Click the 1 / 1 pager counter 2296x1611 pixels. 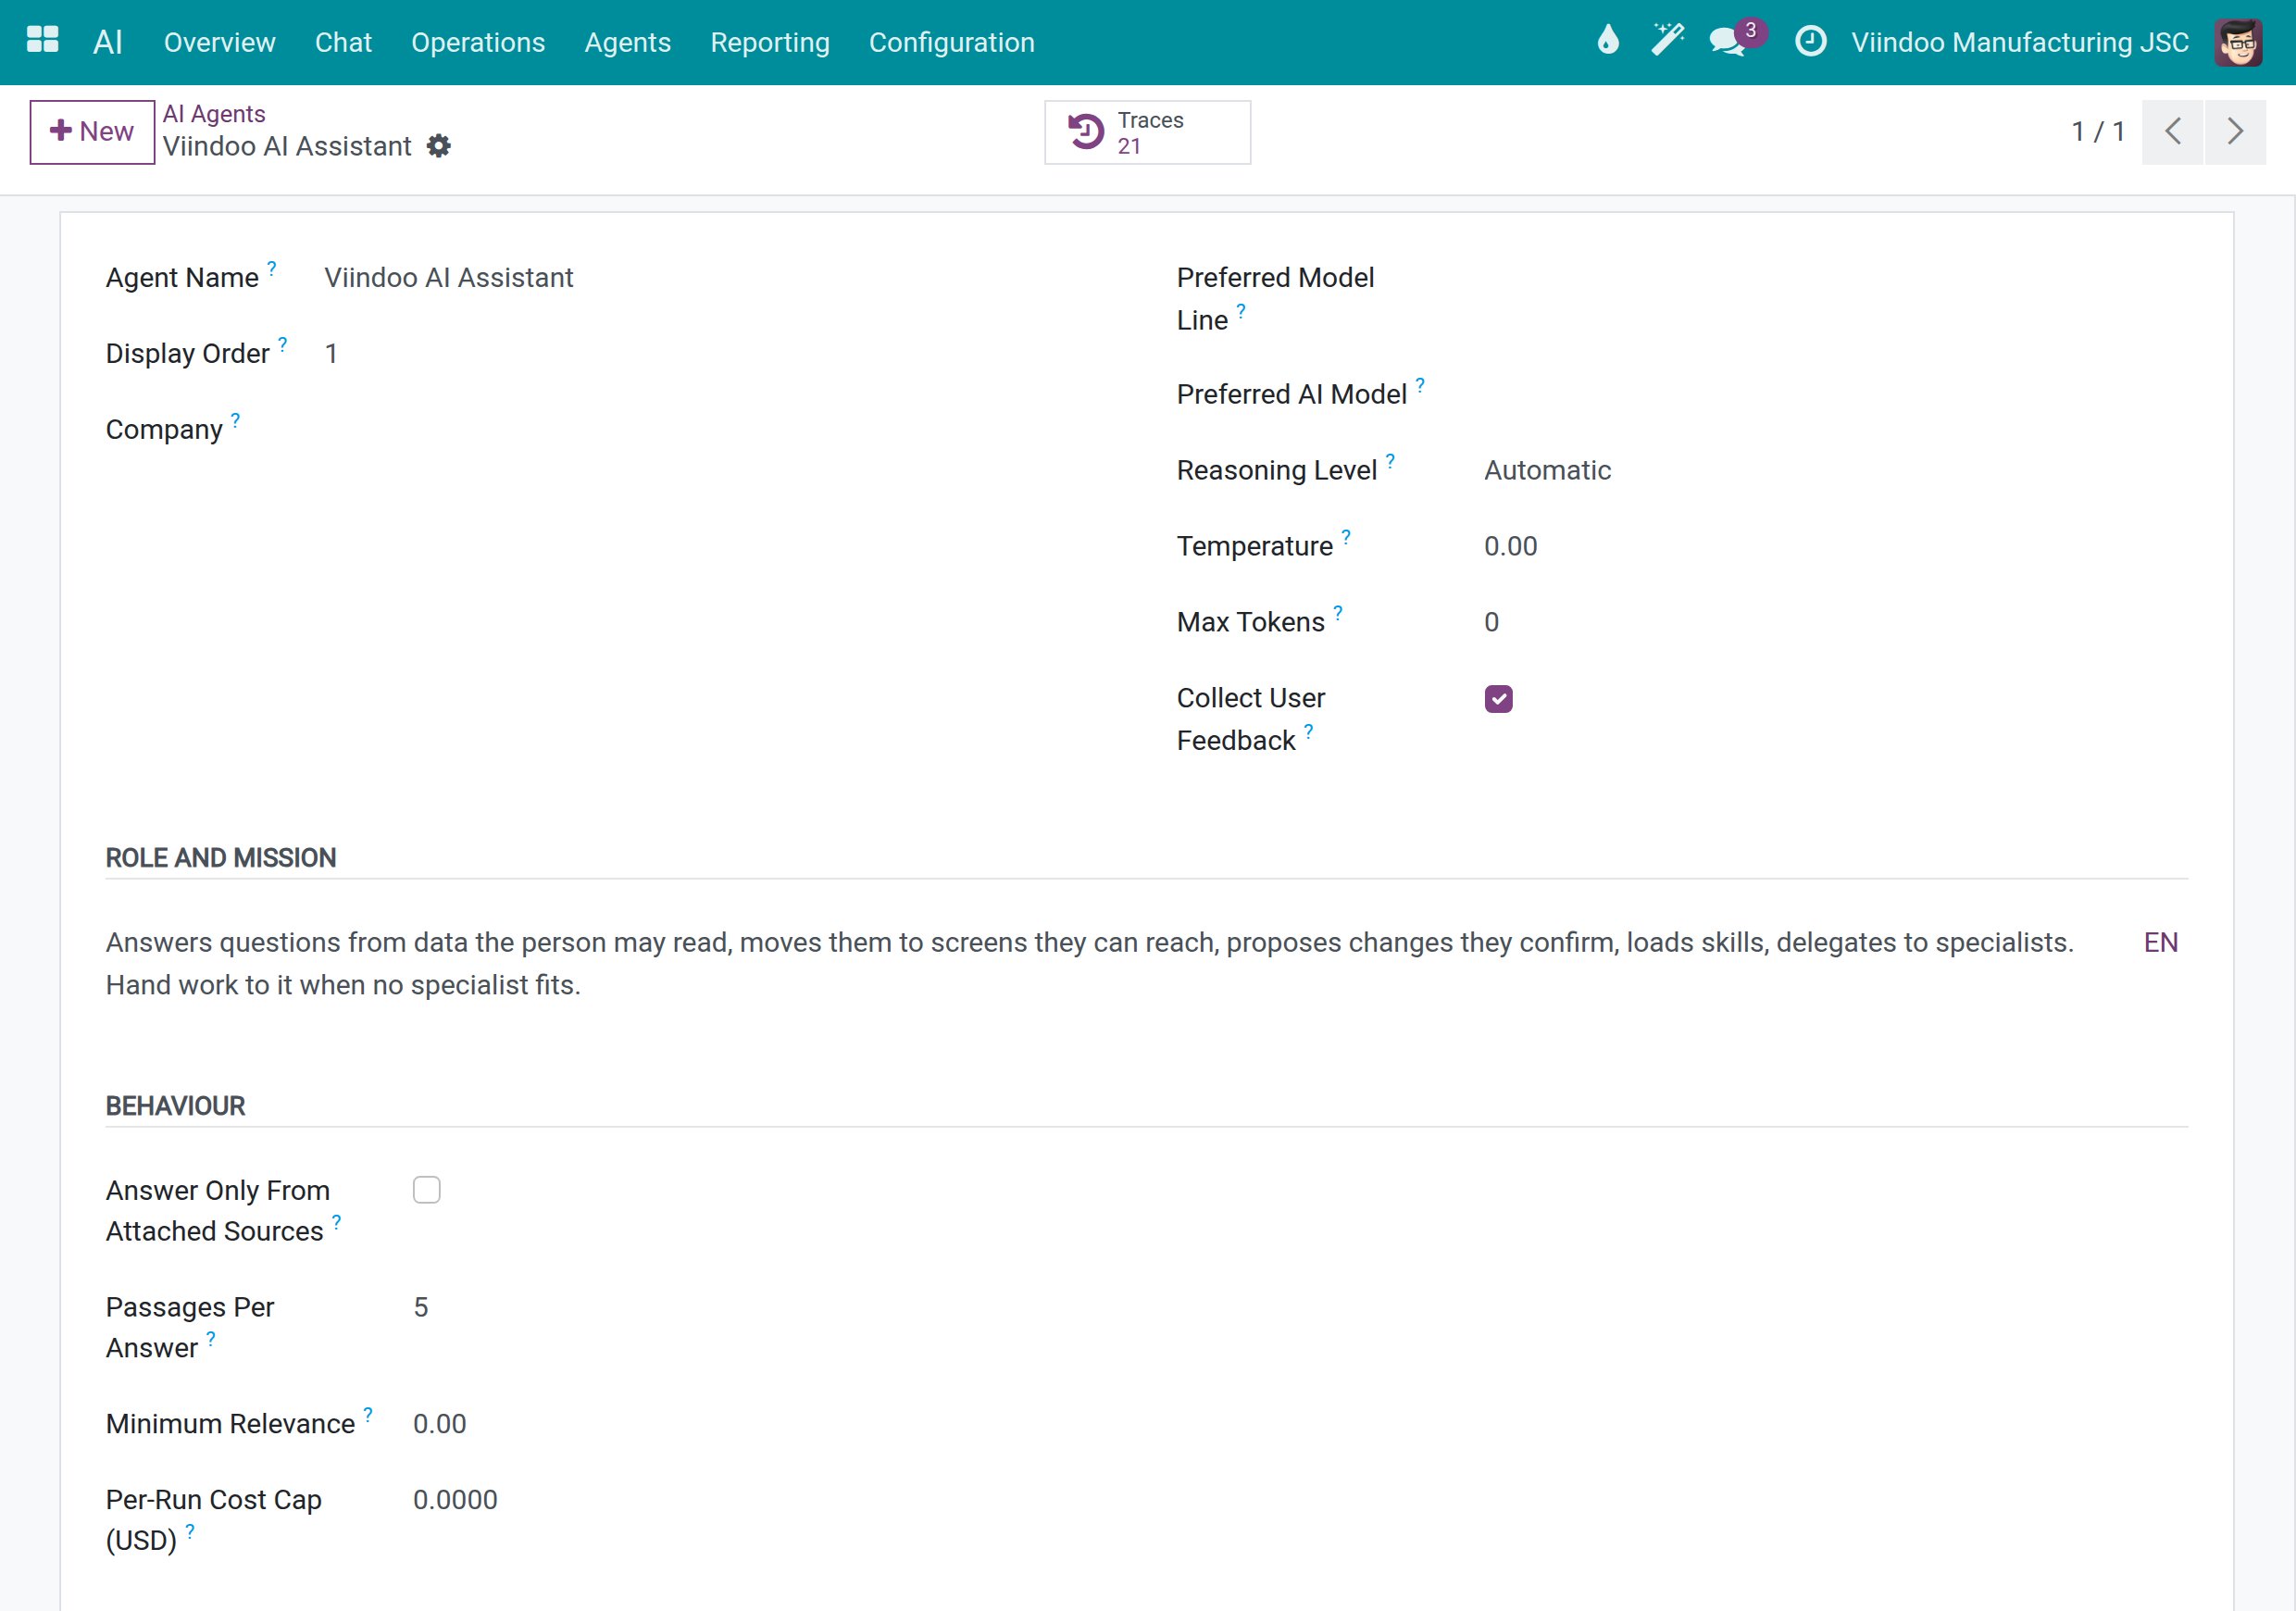(x=2099, y=131)
